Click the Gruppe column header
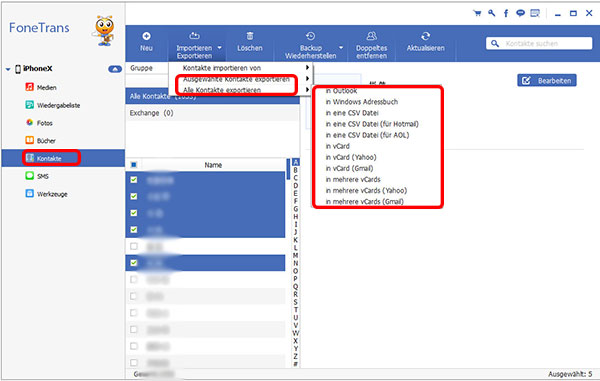 (141, 68)
